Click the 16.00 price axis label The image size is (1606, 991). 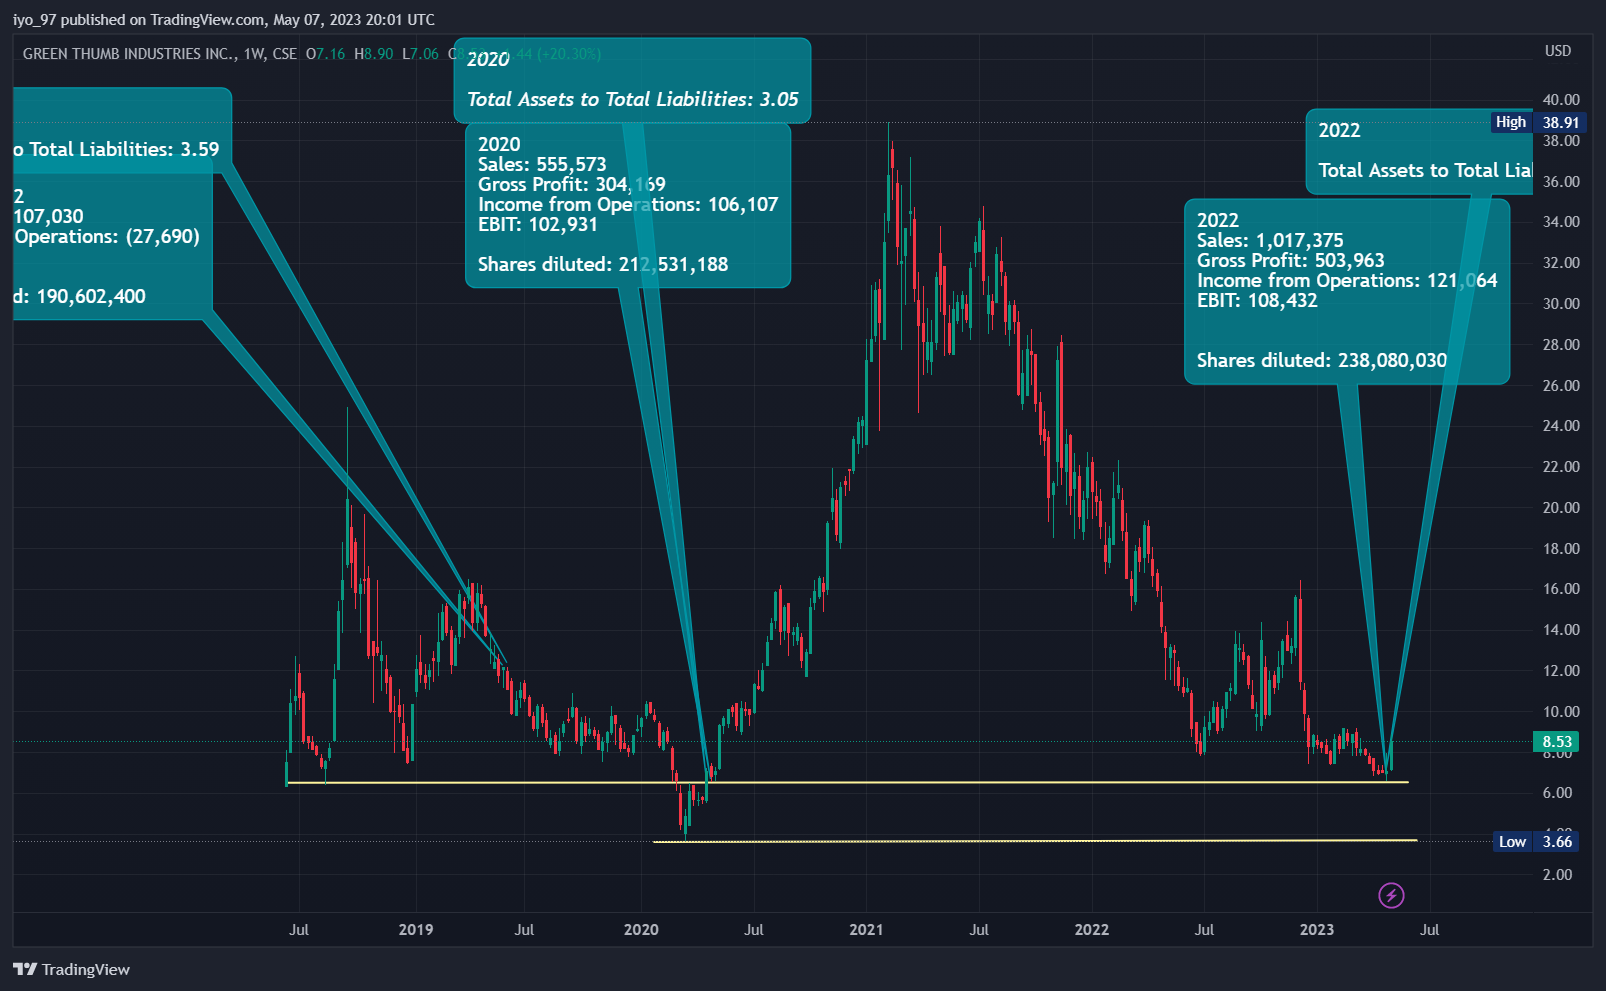[x=1561, y=589]
